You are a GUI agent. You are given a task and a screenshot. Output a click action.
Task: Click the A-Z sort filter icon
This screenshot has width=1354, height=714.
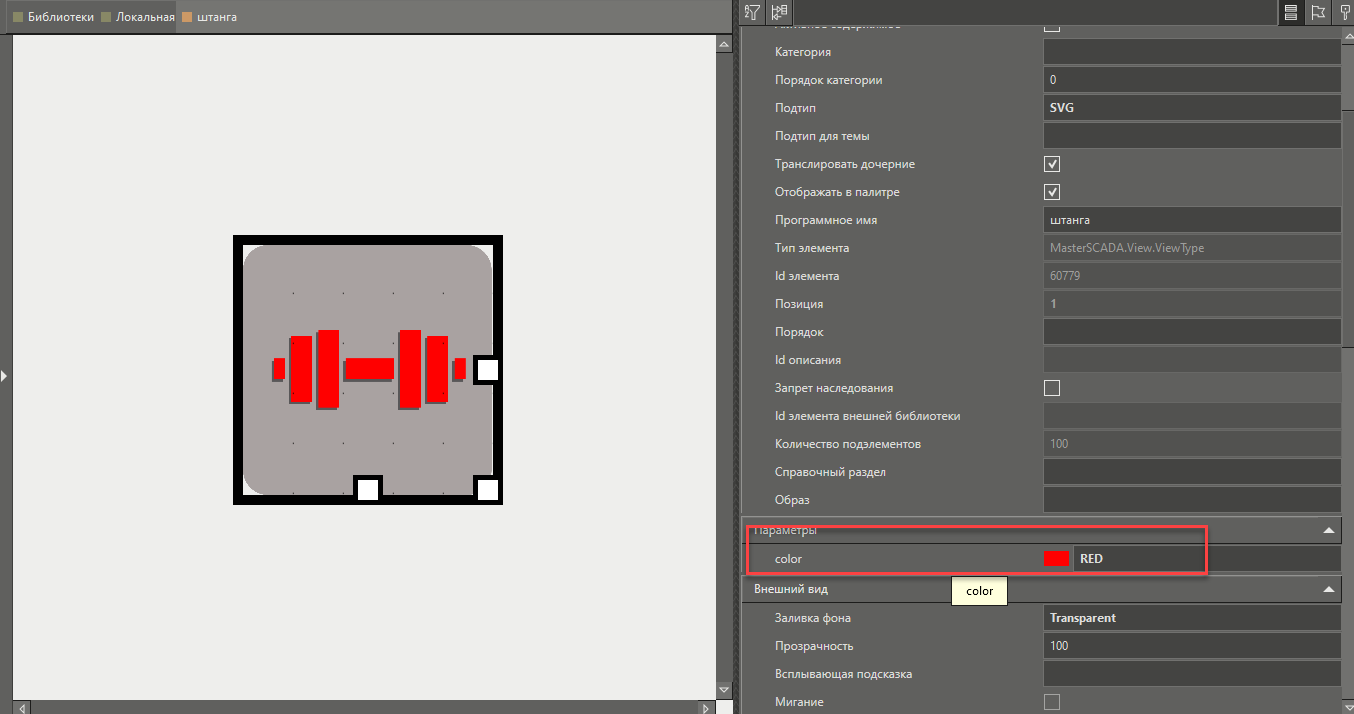(x=751, y=12)
